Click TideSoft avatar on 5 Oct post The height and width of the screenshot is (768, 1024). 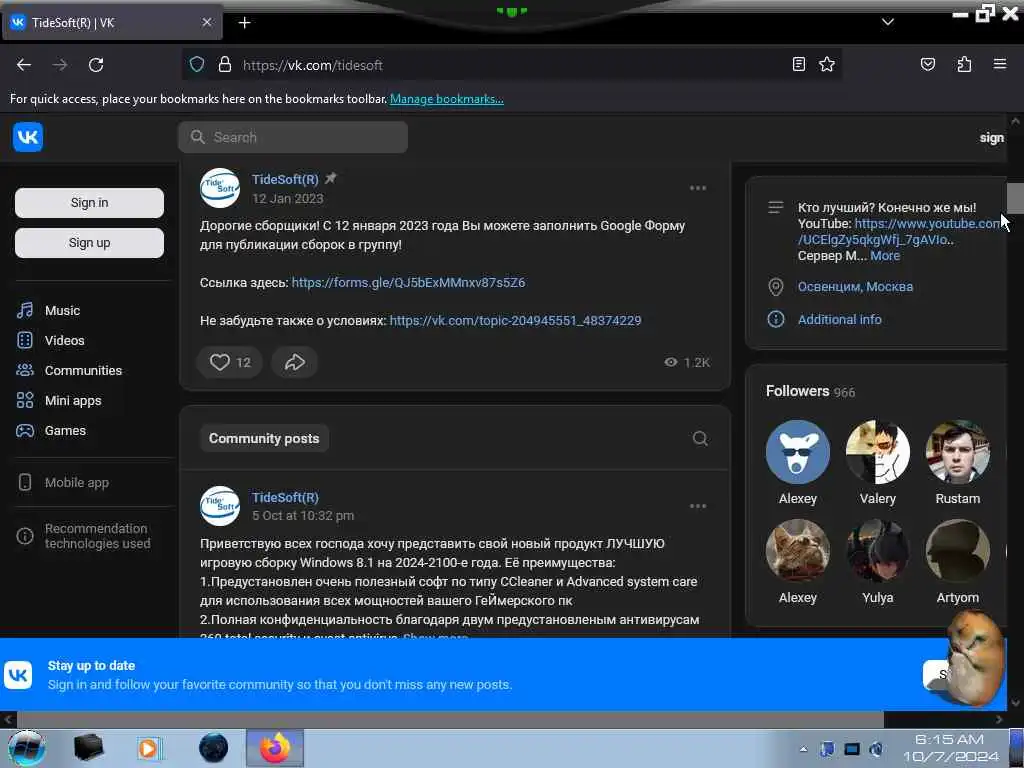(x=219, y=506)
